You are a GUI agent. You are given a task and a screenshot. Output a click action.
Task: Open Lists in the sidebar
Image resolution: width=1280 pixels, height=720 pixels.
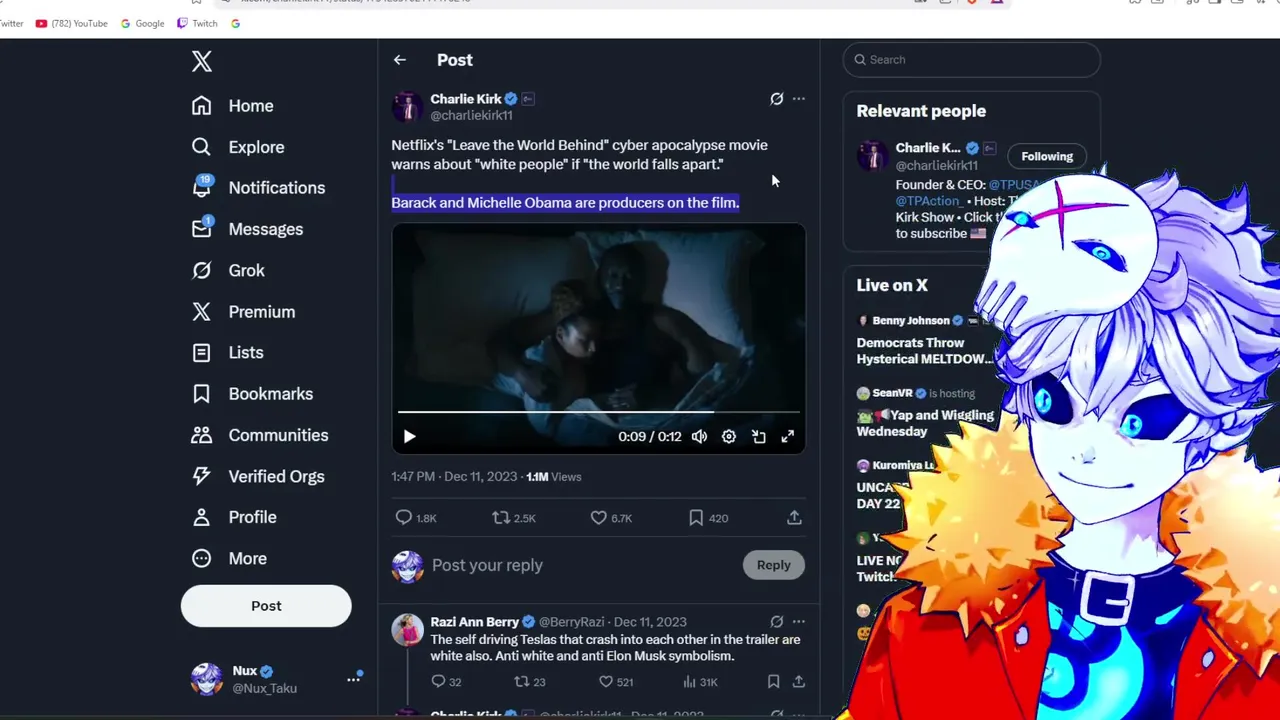228,353
